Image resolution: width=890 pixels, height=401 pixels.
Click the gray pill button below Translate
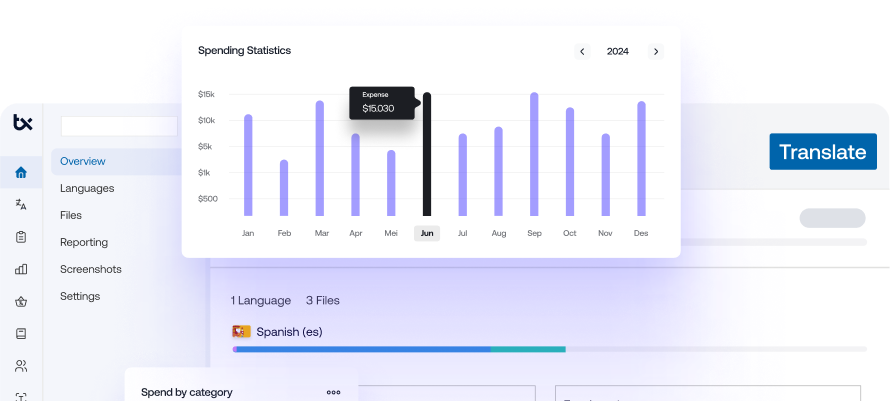[x=833, y=218]
